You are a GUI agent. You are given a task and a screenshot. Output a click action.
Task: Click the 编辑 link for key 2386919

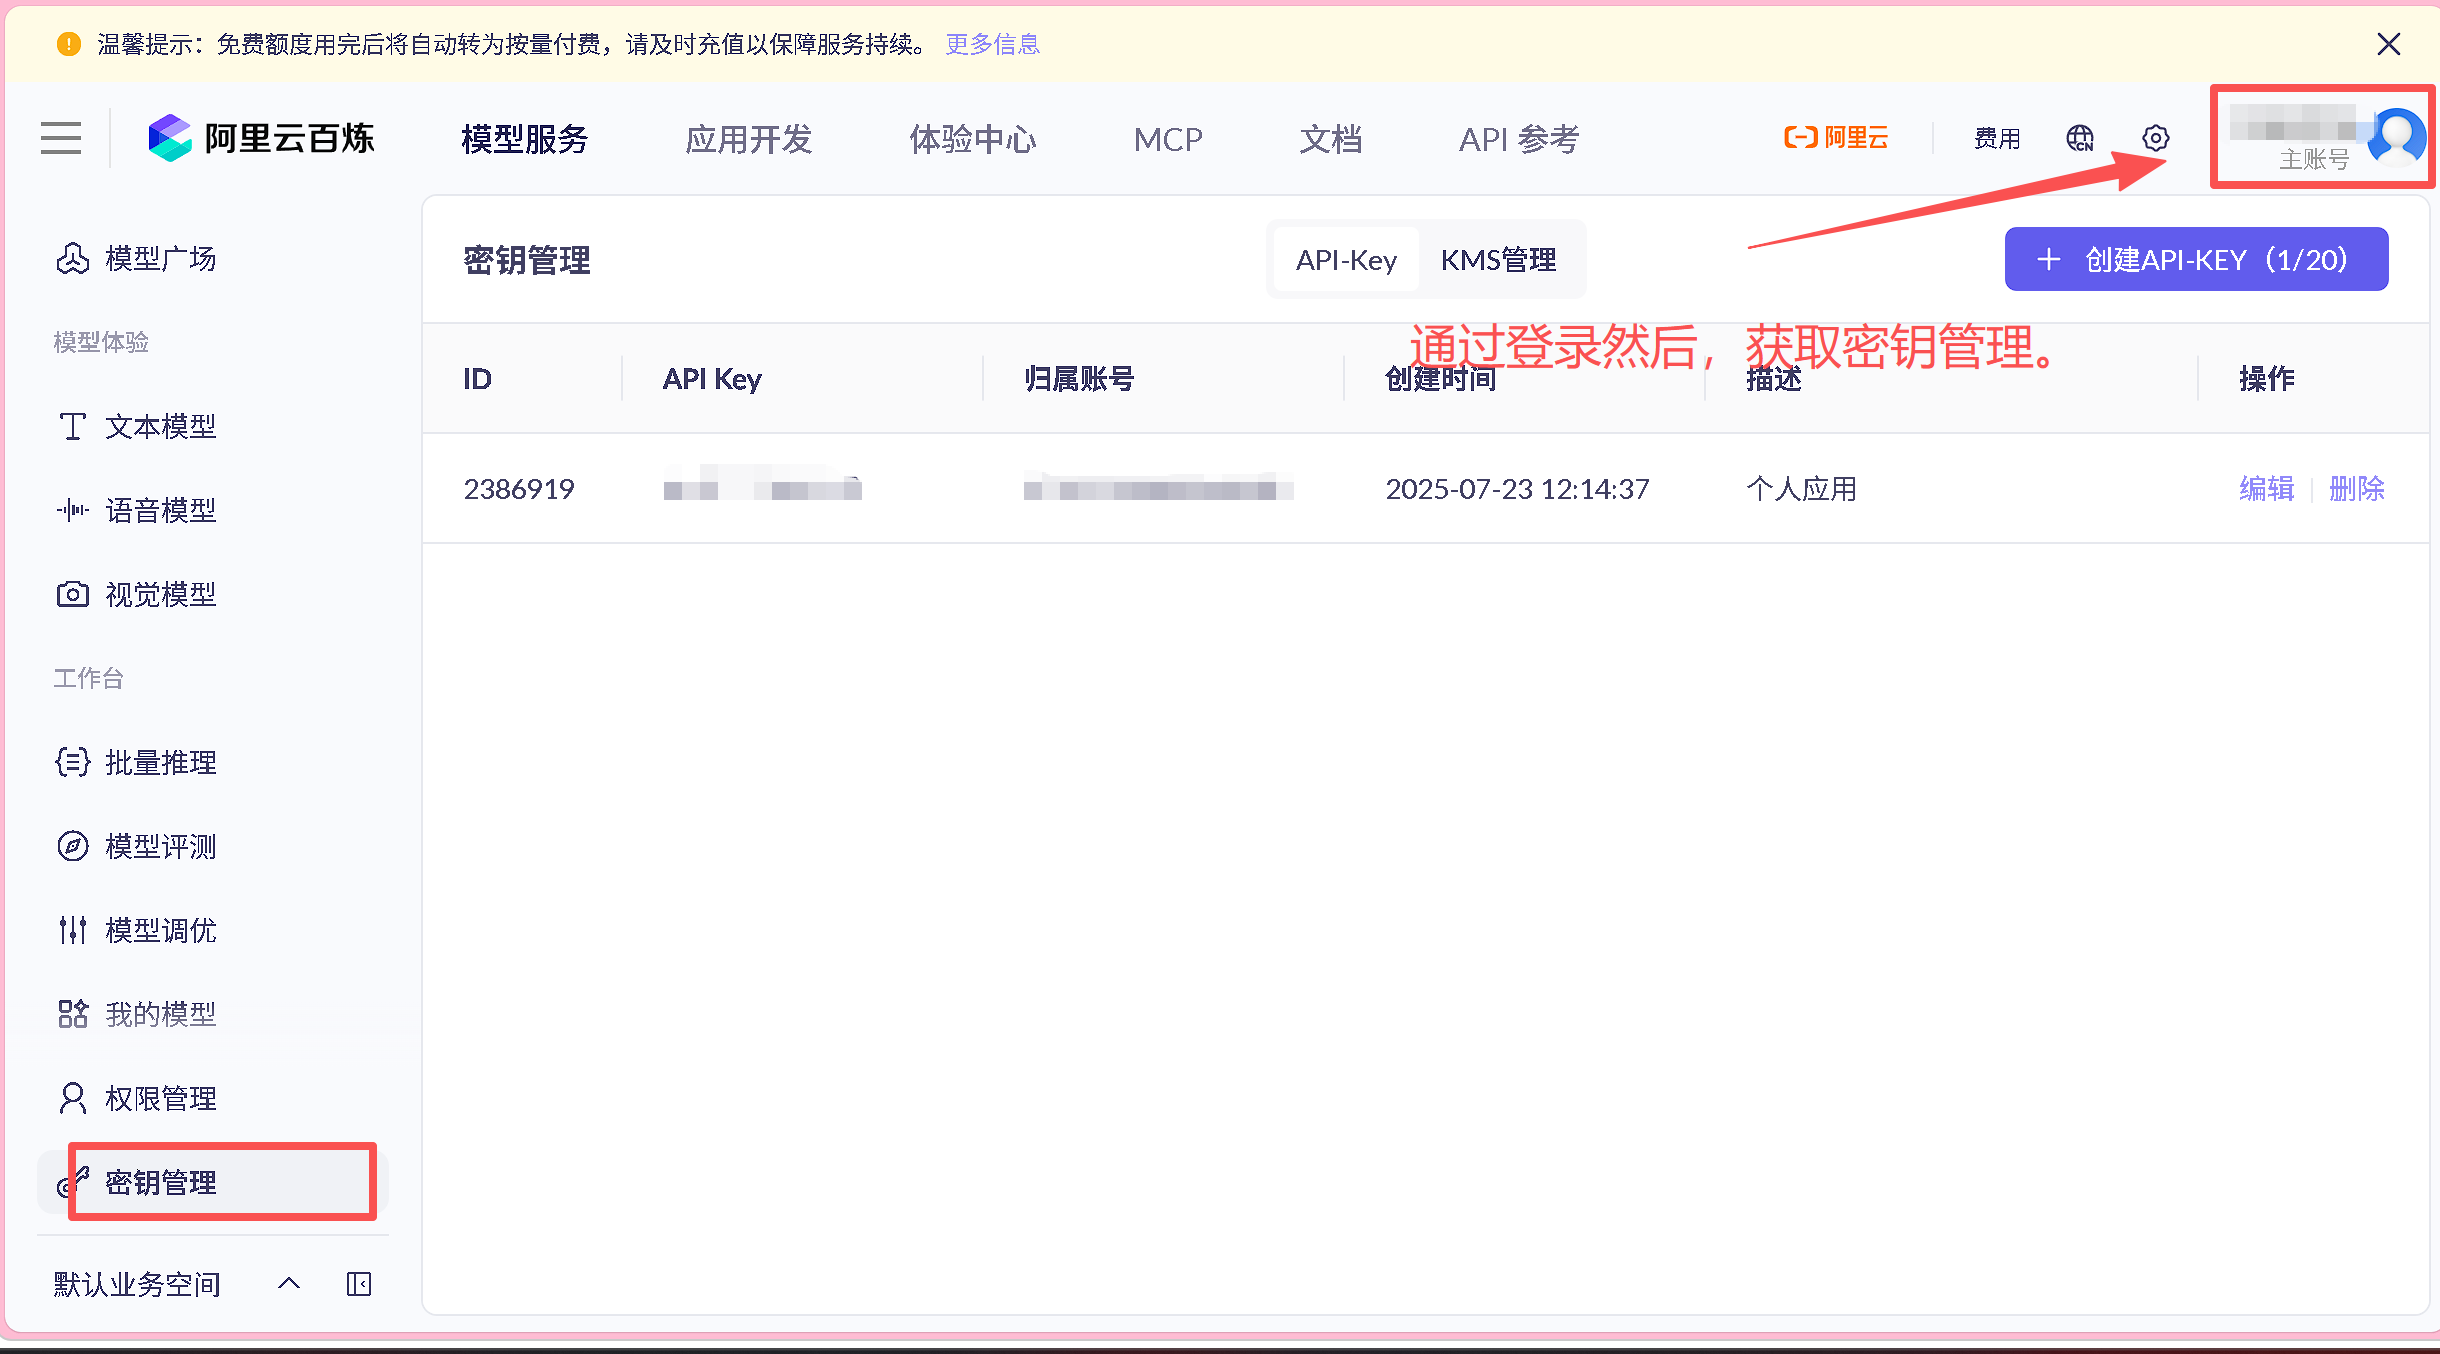(x=2266, y=489)
